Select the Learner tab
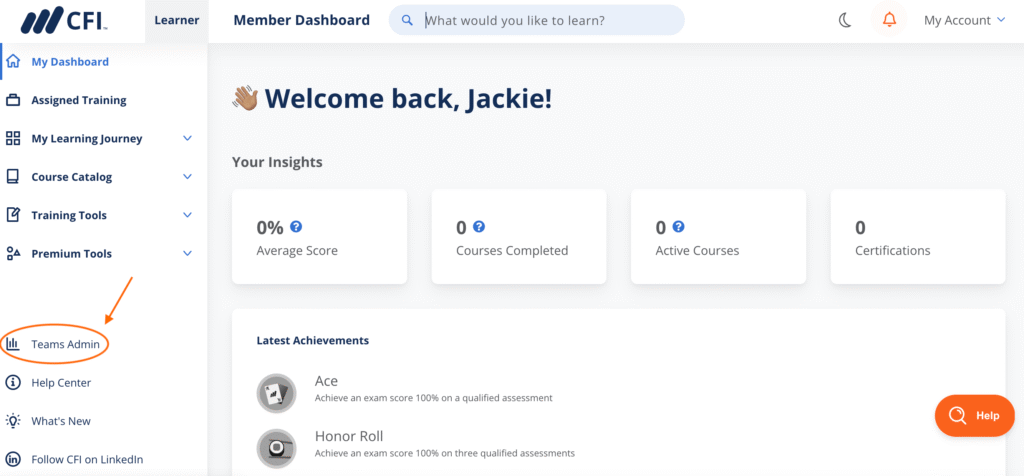 click(x=177, y=20)
